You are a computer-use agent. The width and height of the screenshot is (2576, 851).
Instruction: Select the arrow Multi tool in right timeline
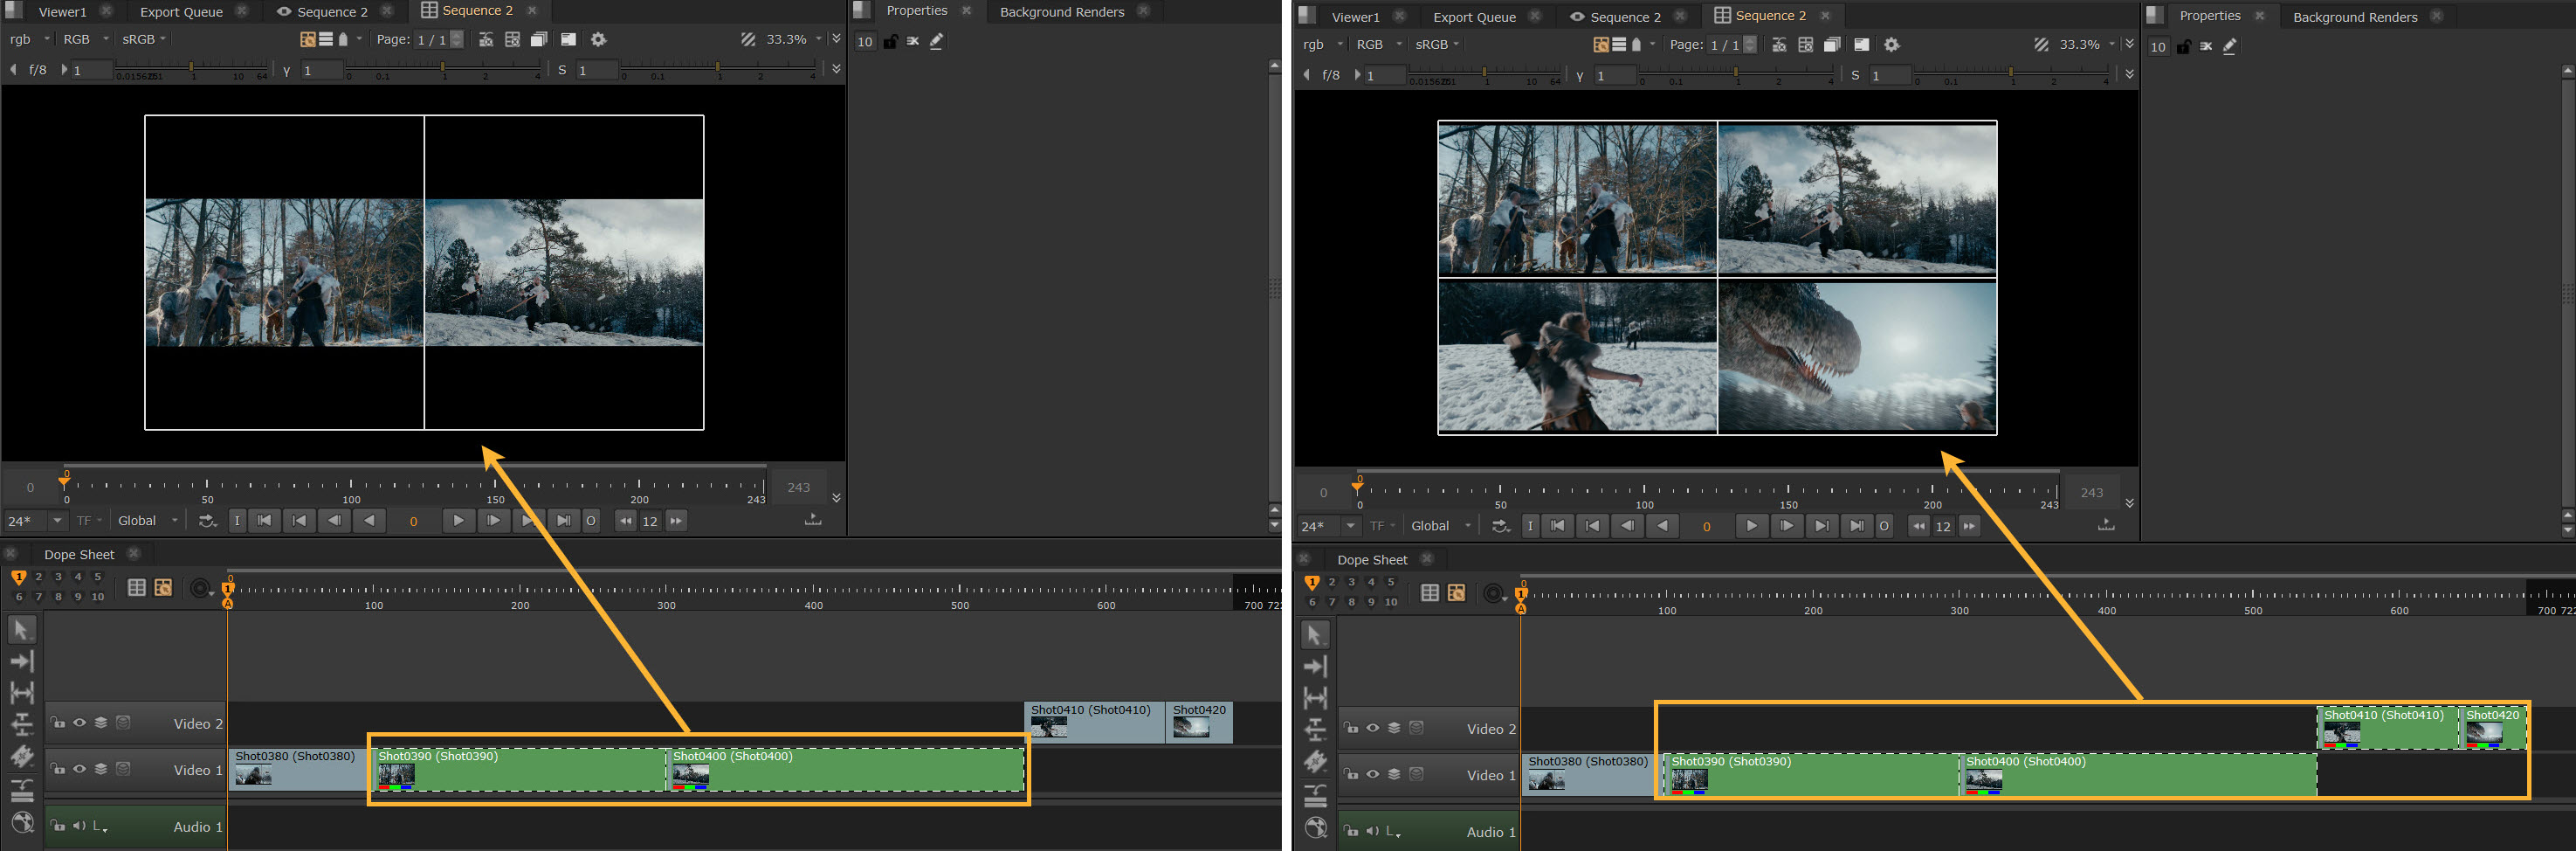[1315, 634]
